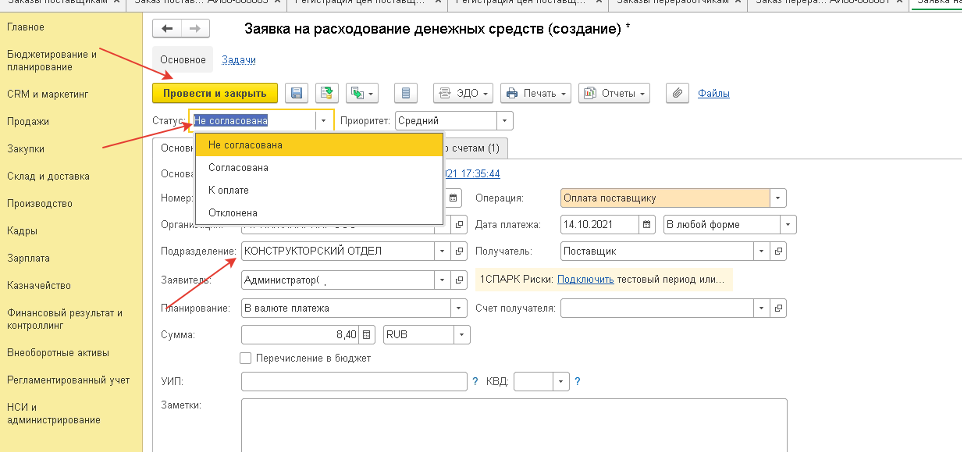Open the ЭДО menu button
Screen dimensions: 962x452
click(x=464, y=93)
